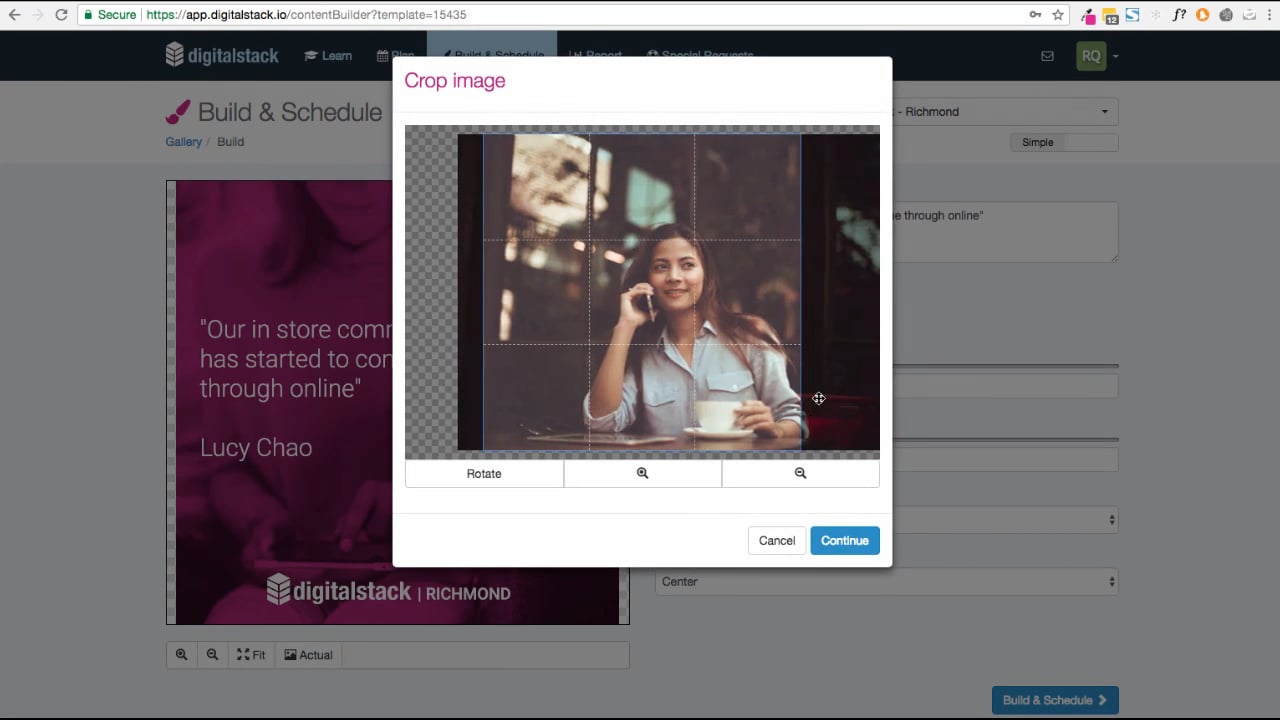Click the preview zoom-in magnifier below canvas
The image size is (1280, 720).
tap(182, 655)
